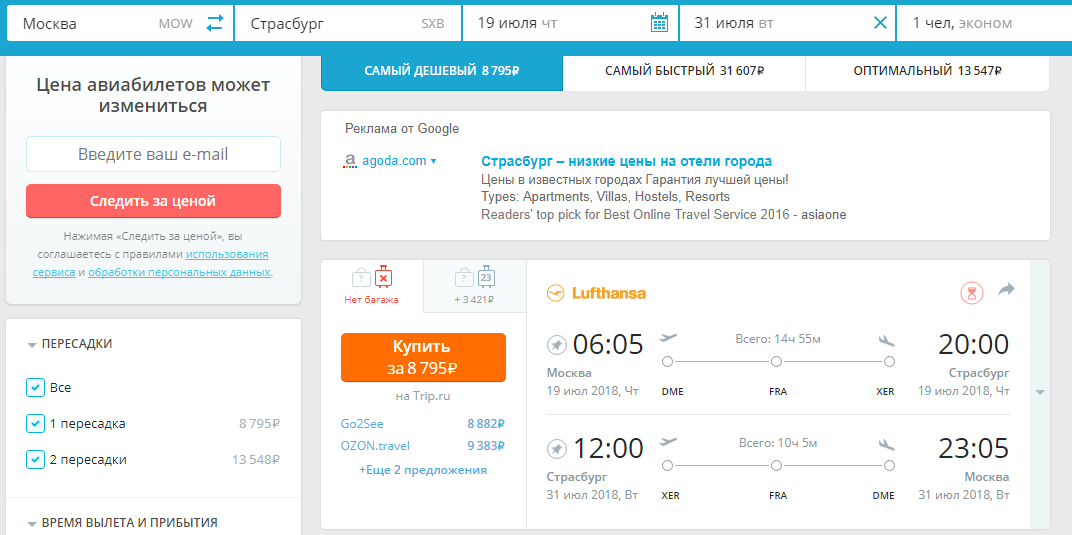The width and height of the screenshot is (1072, 535).
Task: Open the agoda.com ad dropdown arrow
Action: tap(433, 162)
